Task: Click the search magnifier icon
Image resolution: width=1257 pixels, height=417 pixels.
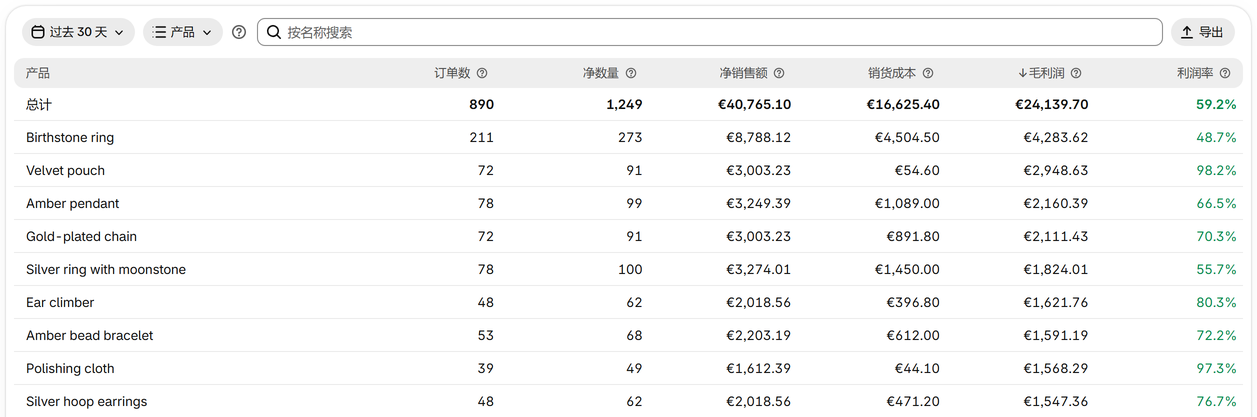Action: click(x=274, y=32)
